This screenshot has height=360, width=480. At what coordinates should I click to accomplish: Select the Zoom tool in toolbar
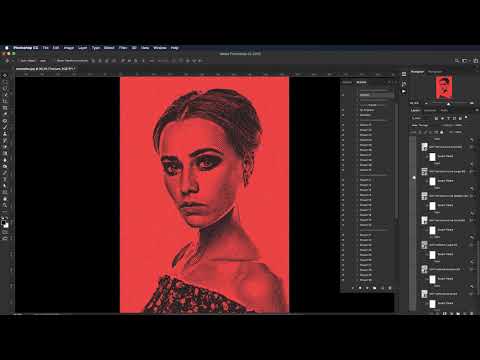tap(5, 205)
